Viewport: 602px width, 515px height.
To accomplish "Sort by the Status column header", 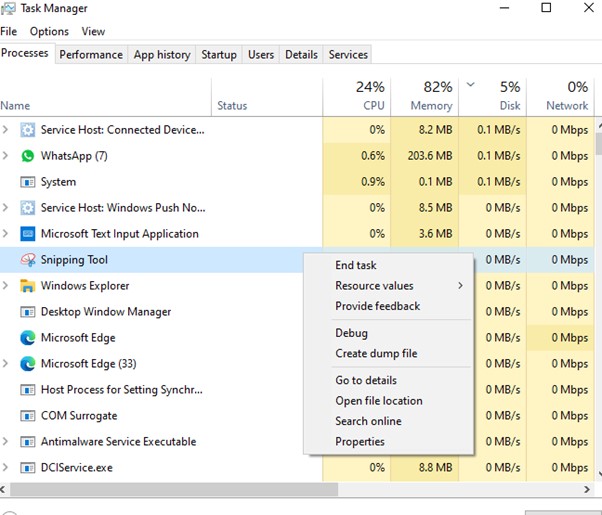I will point(267,98).
